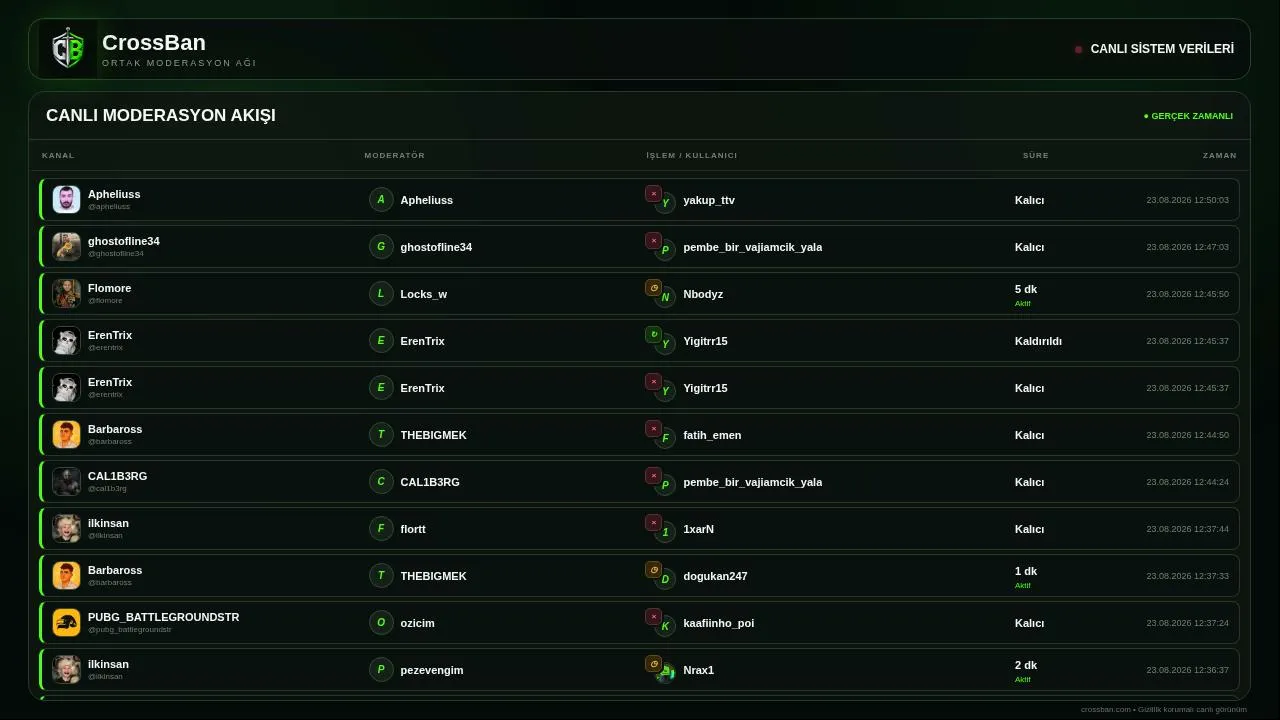The image size is (1280, 720).
Task: Click the crossban.com footer link
Action: pos(1105,709)
